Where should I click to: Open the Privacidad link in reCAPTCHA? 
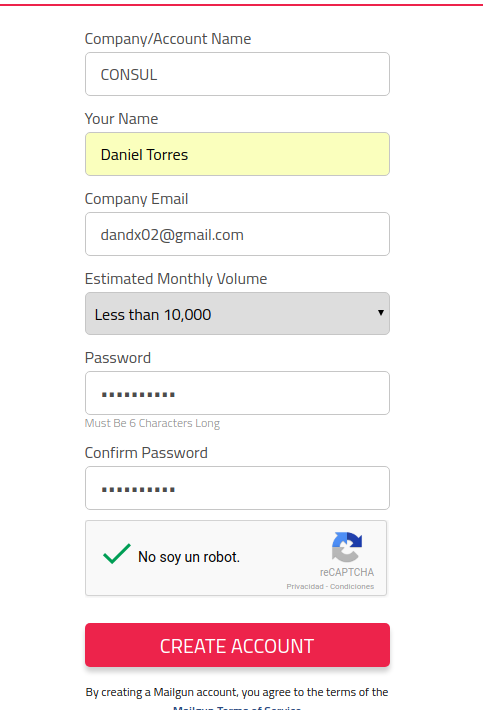[305, 586]
